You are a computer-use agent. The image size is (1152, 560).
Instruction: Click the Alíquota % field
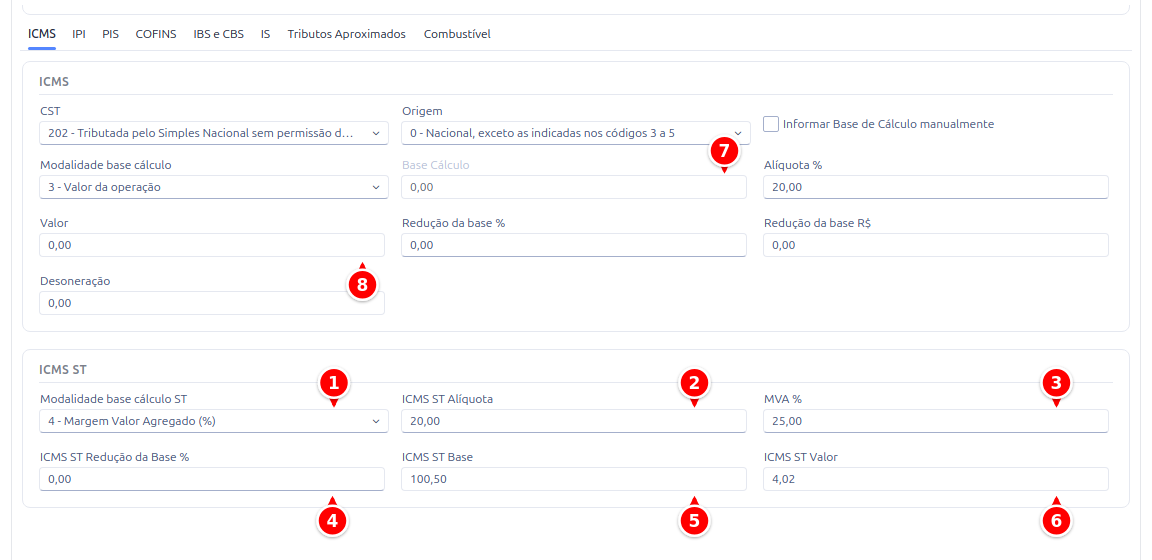point(936,187)
